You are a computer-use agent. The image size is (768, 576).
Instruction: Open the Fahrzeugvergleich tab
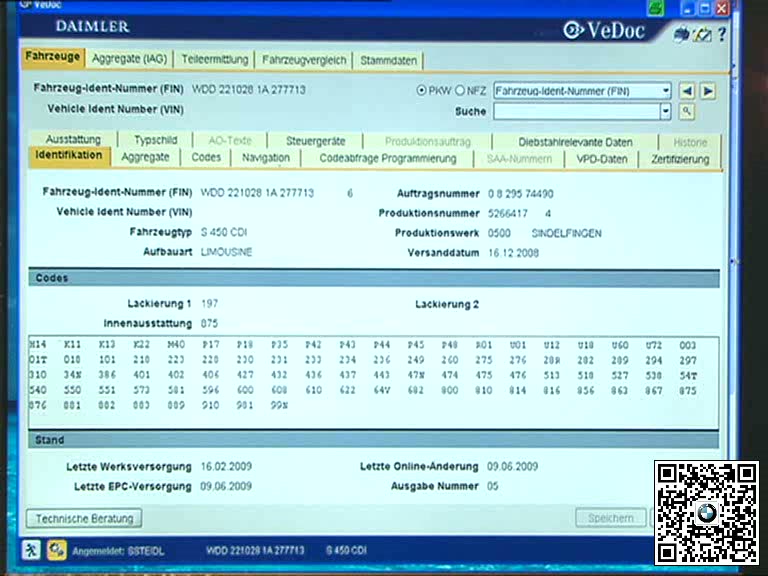(304, 60)
